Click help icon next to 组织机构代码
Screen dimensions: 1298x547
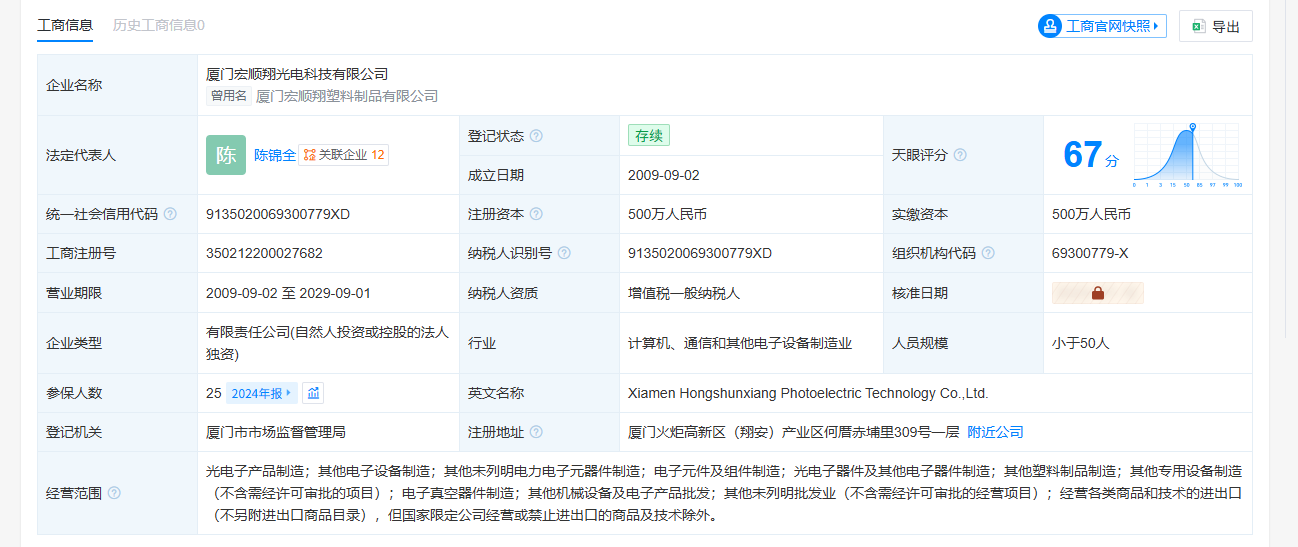988,253
